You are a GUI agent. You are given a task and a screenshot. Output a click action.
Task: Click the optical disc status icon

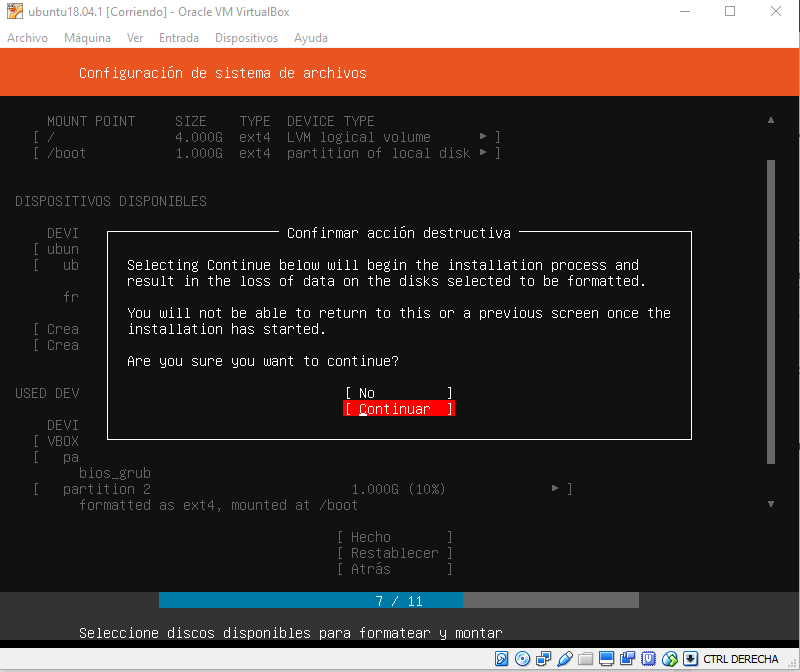point(522,659)
